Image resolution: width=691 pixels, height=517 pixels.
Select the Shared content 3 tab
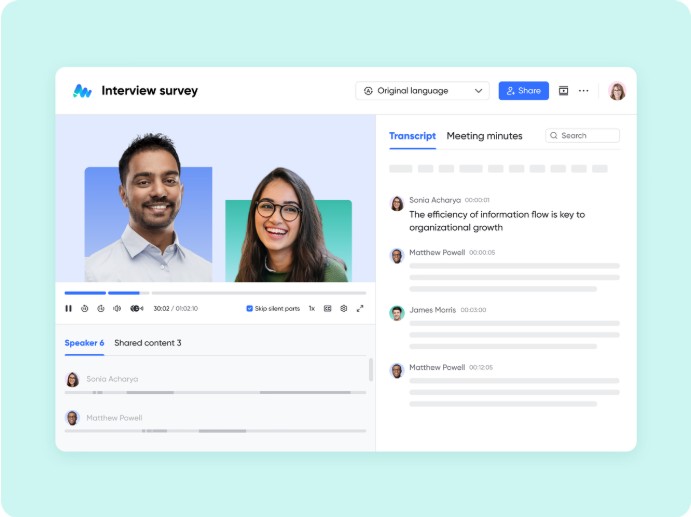pyautogui.click(x=148, y=343)
